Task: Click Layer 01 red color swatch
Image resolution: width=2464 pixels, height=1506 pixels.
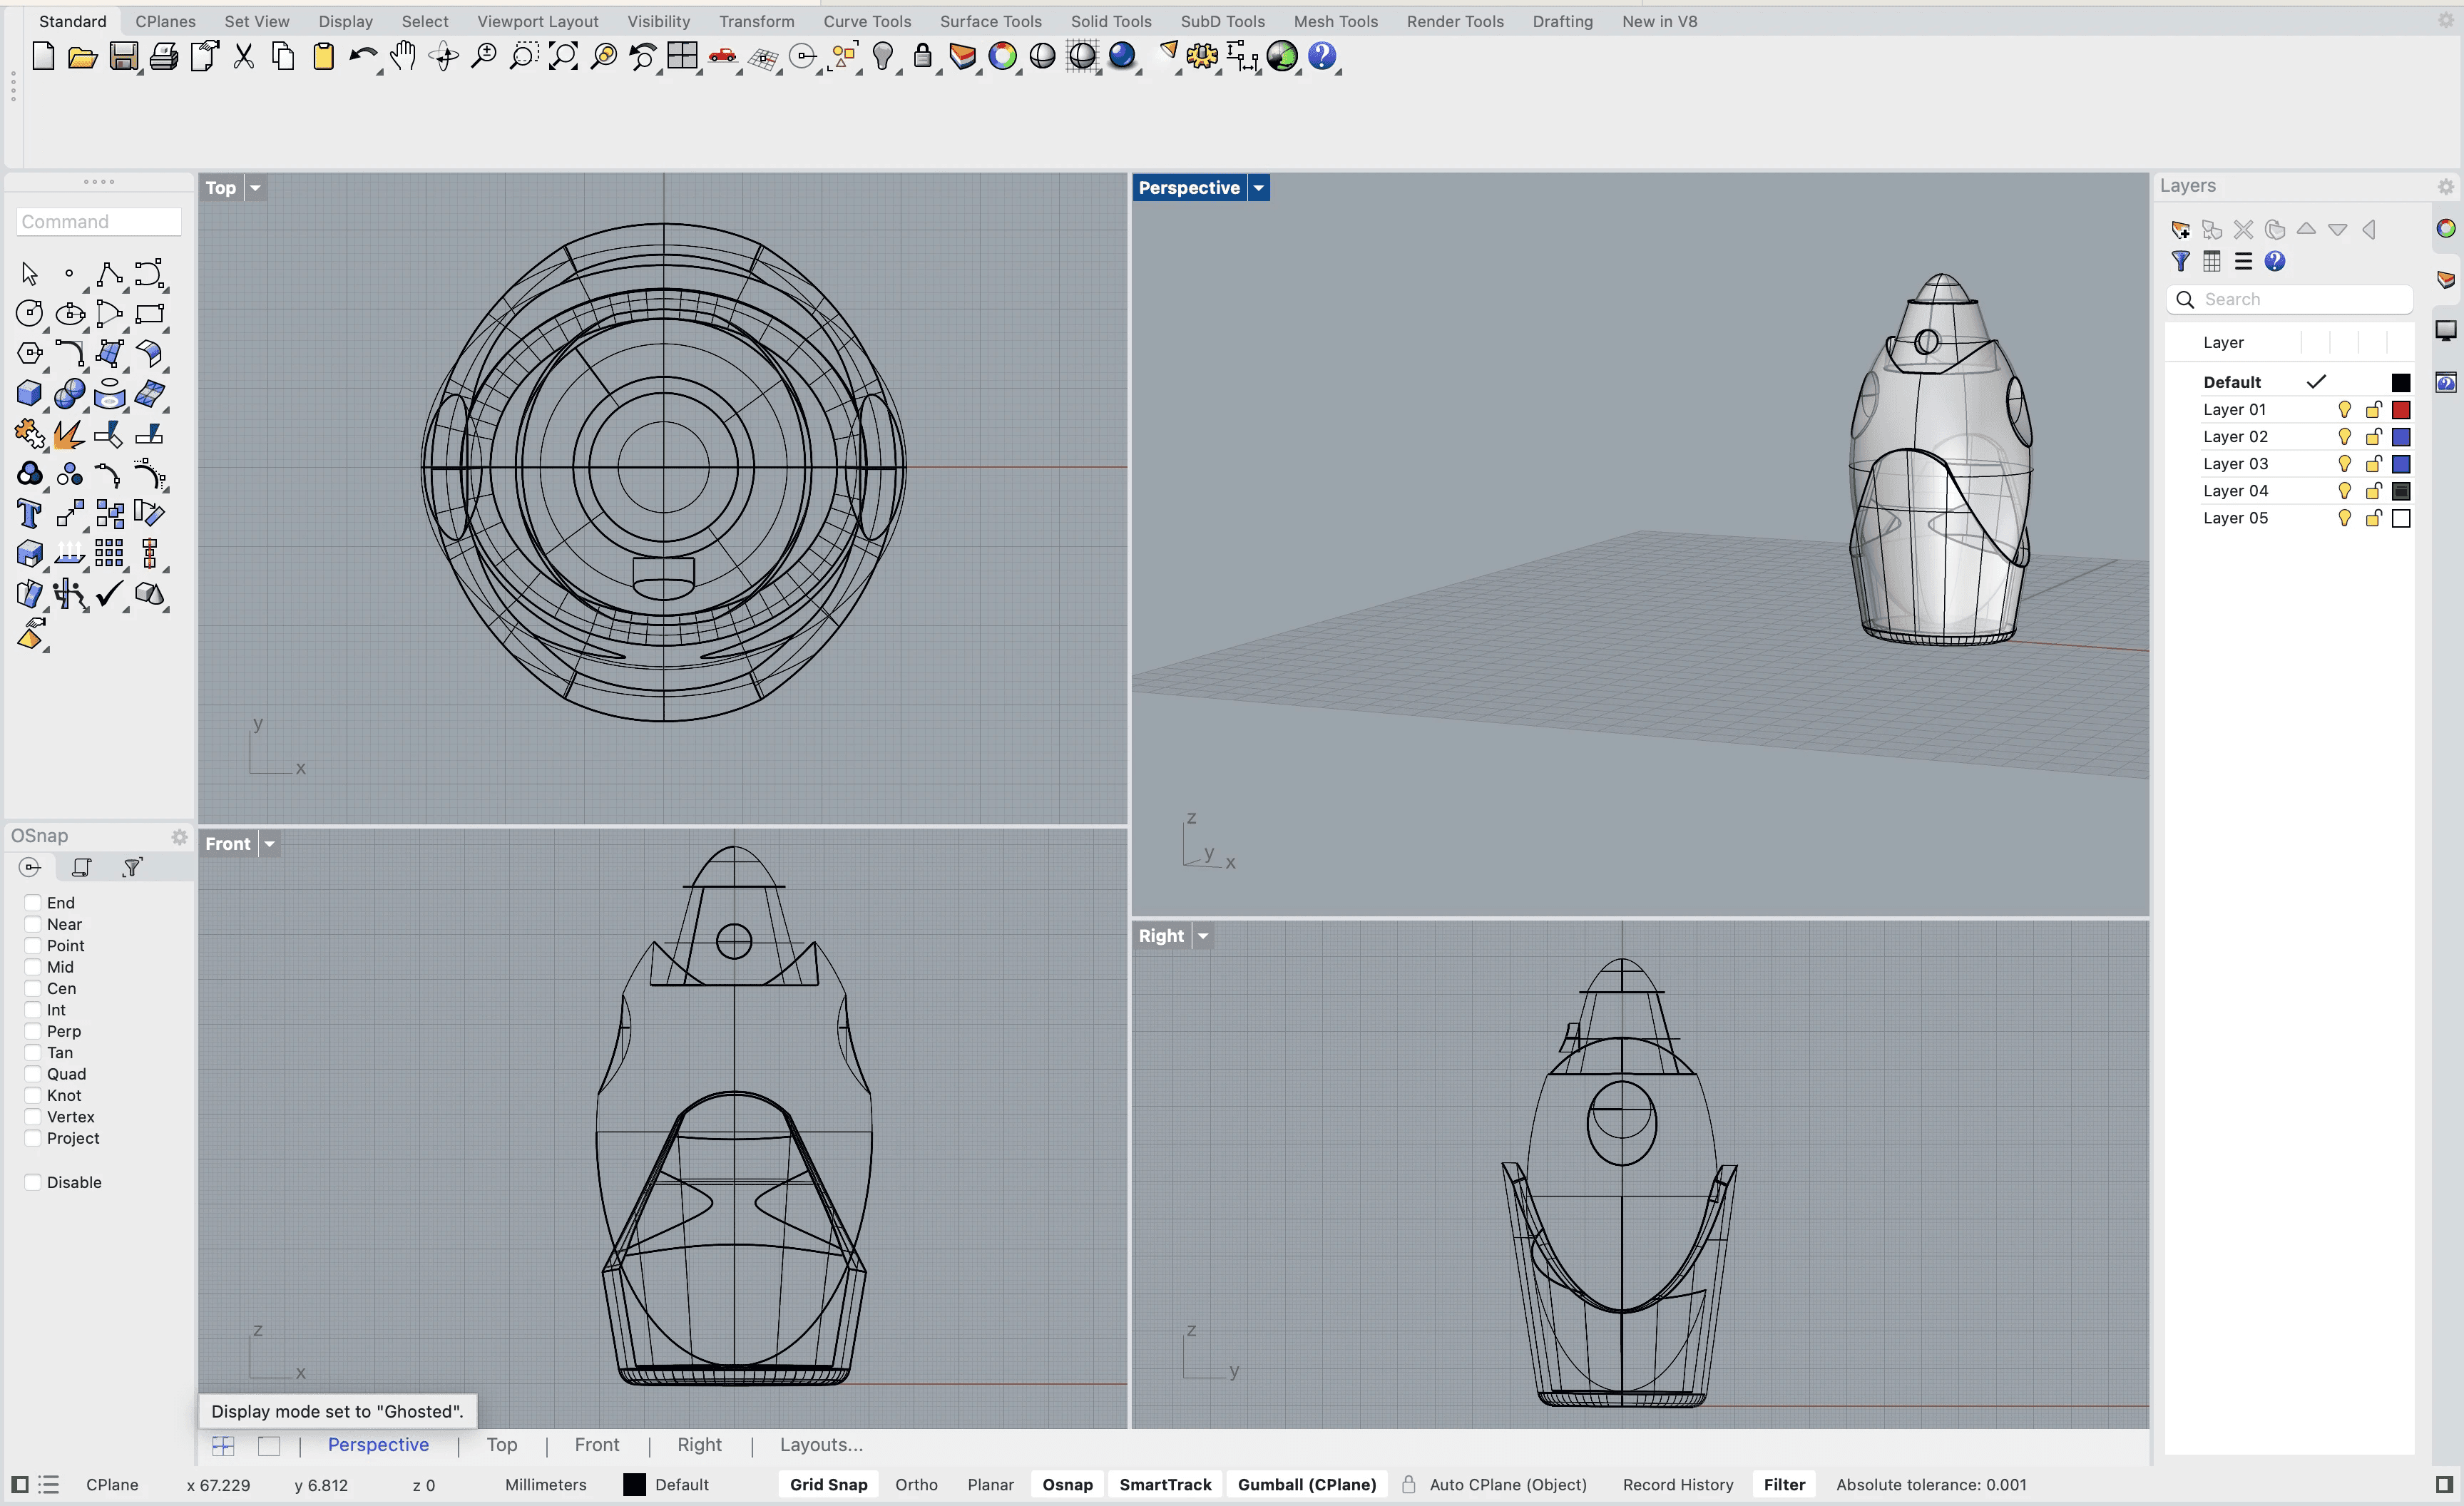Action: [2401, 410]
